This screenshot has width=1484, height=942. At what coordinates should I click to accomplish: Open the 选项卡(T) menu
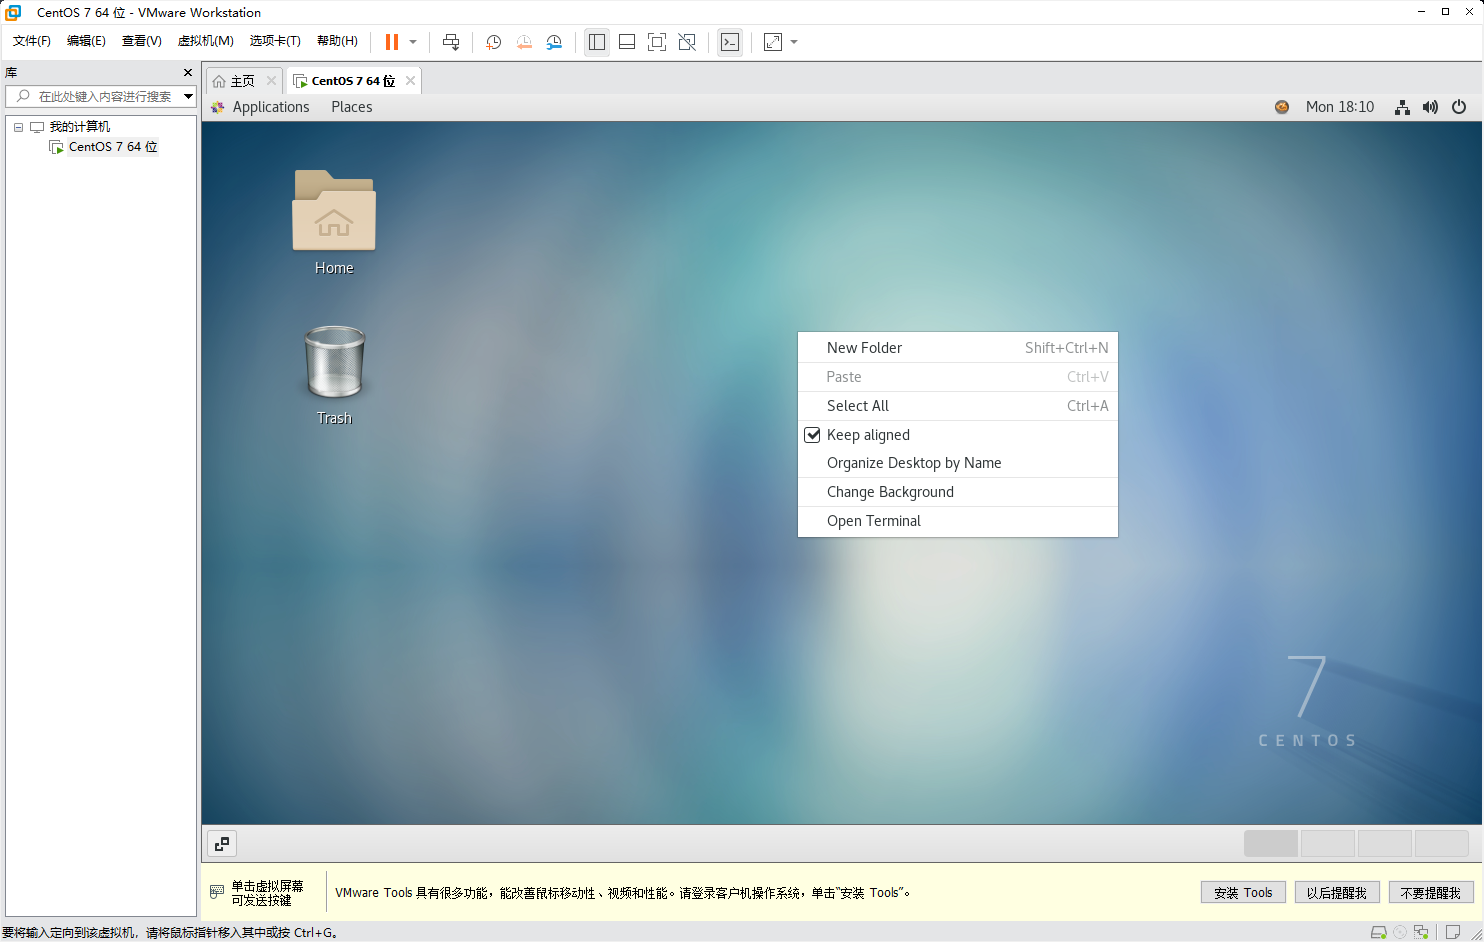(x=275, y=41)
